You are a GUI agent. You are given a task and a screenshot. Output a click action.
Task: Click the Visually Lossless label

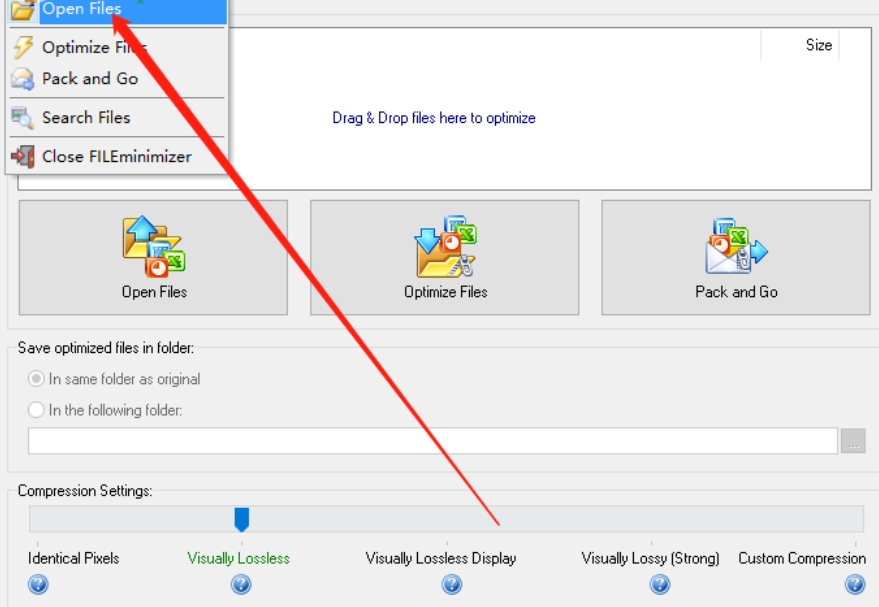pos(238,558)
